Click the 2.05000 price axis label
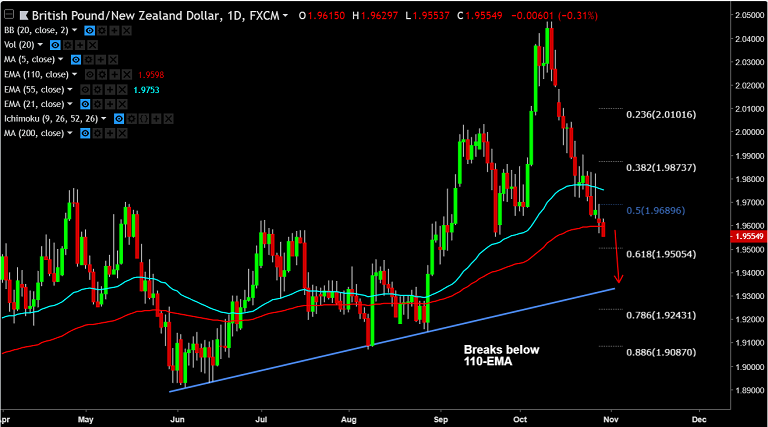The image size is (768, 427). pyautogui.click(x=749, y=15)
